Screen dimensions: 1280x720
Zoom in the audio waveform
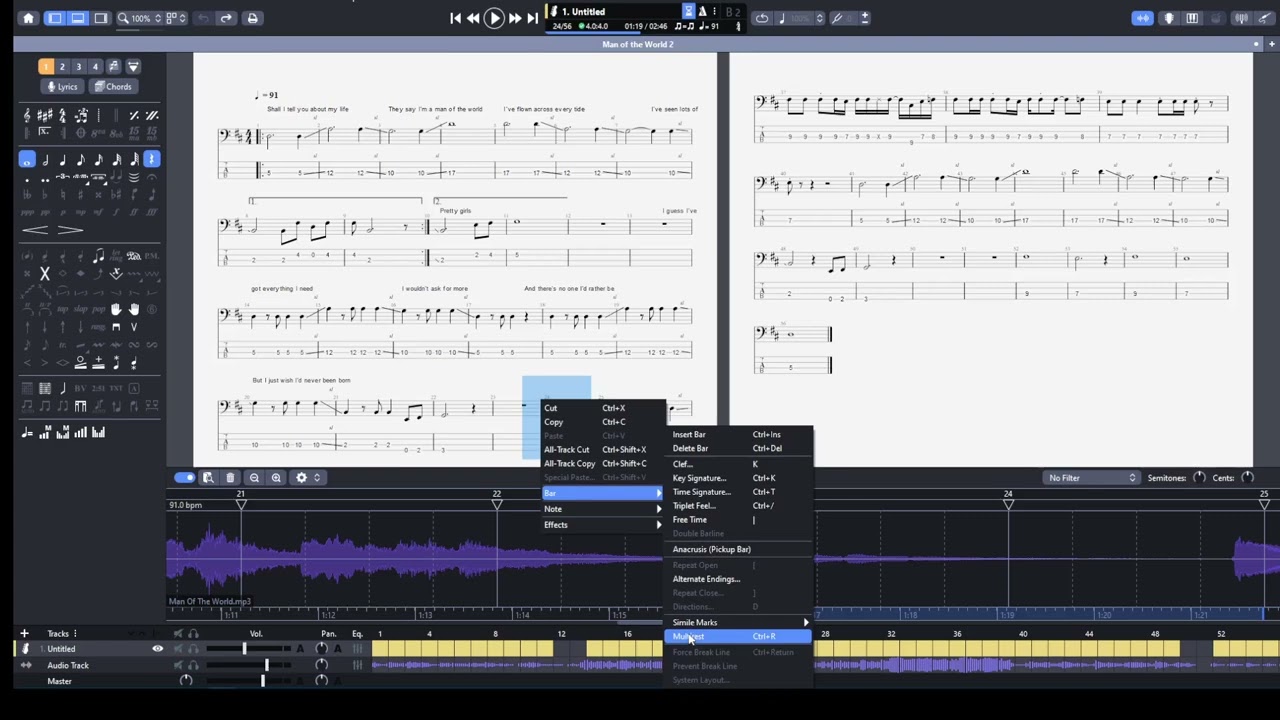coord(276,478)
